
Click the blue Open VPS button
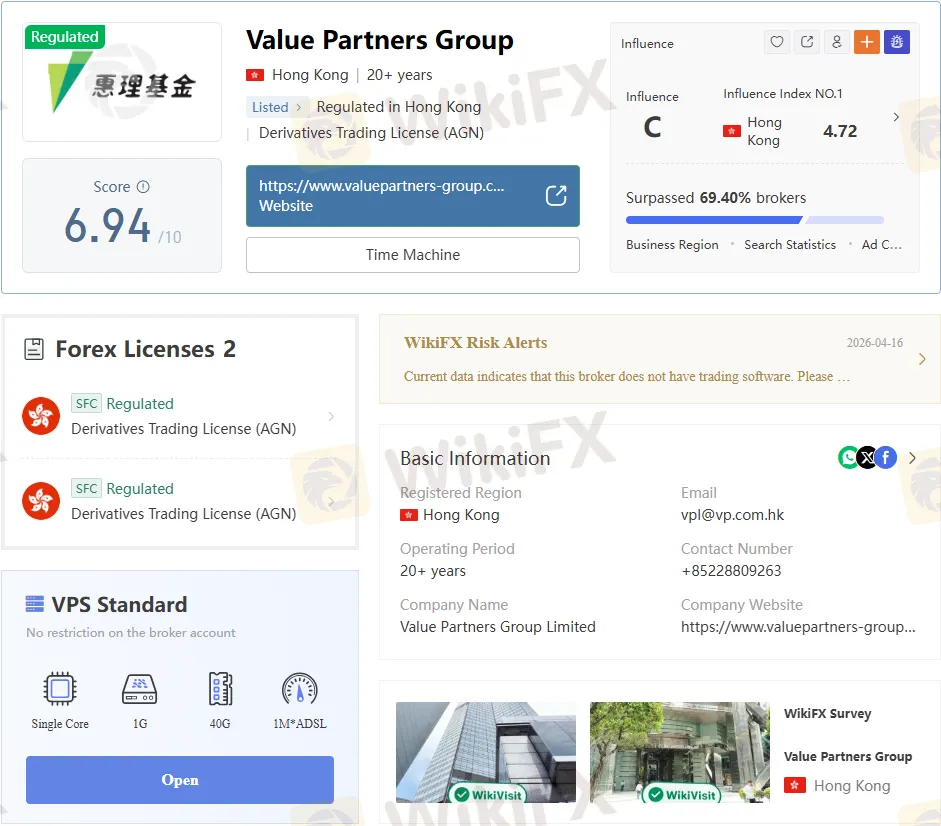pos(180,780)
